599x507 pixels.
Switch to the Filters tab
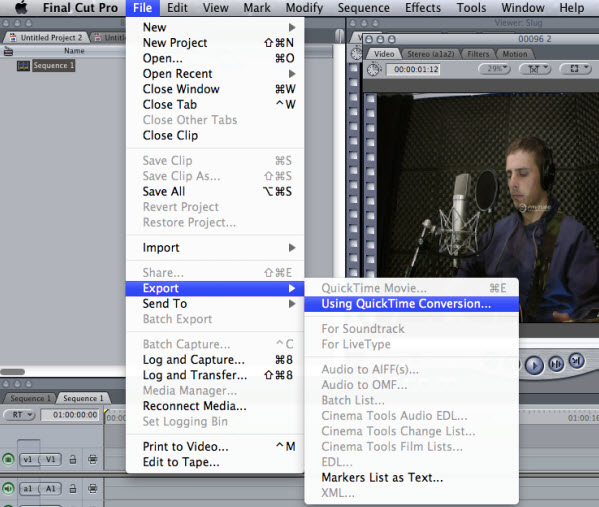478,54
